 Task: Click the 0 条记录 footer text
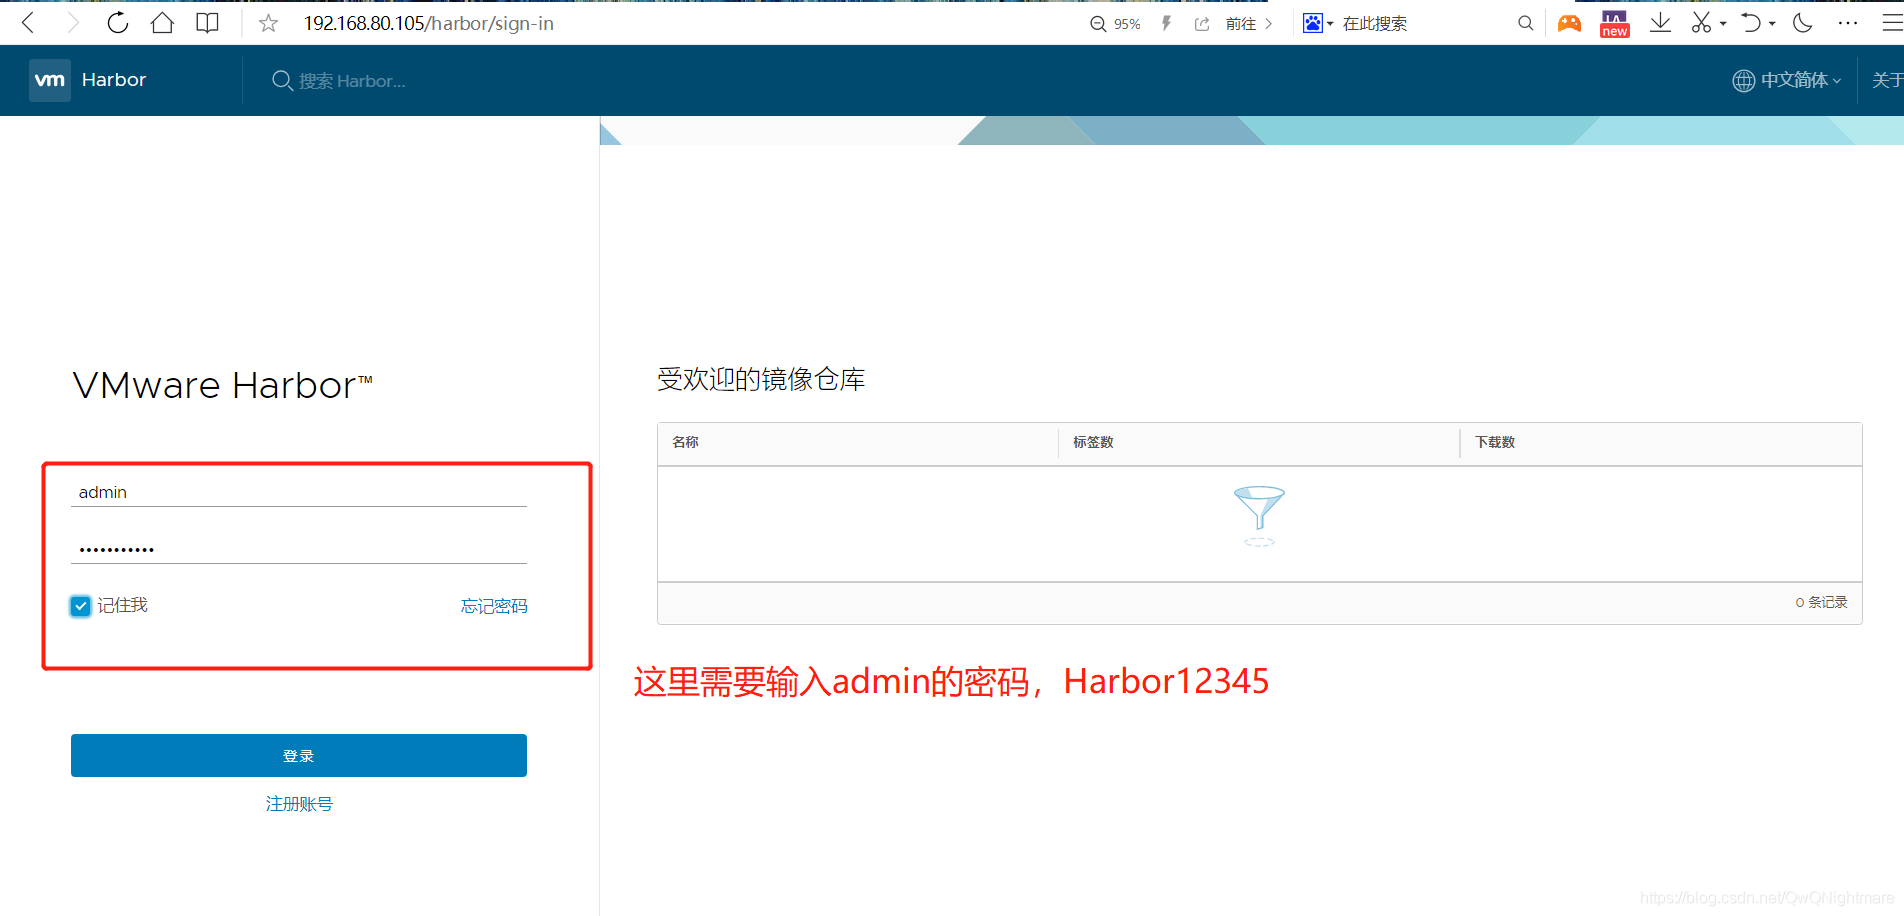click(1821, 602)
